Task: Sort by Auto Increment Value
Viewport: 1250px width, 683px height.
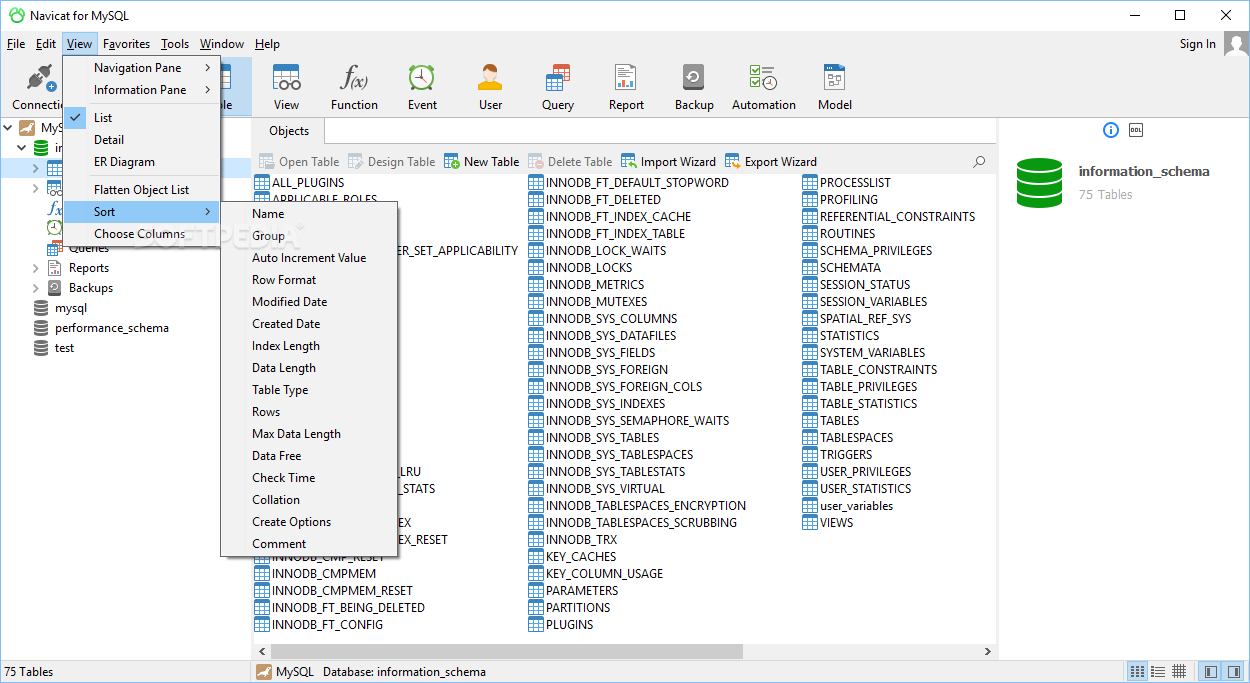Action: tap(309, 258)
